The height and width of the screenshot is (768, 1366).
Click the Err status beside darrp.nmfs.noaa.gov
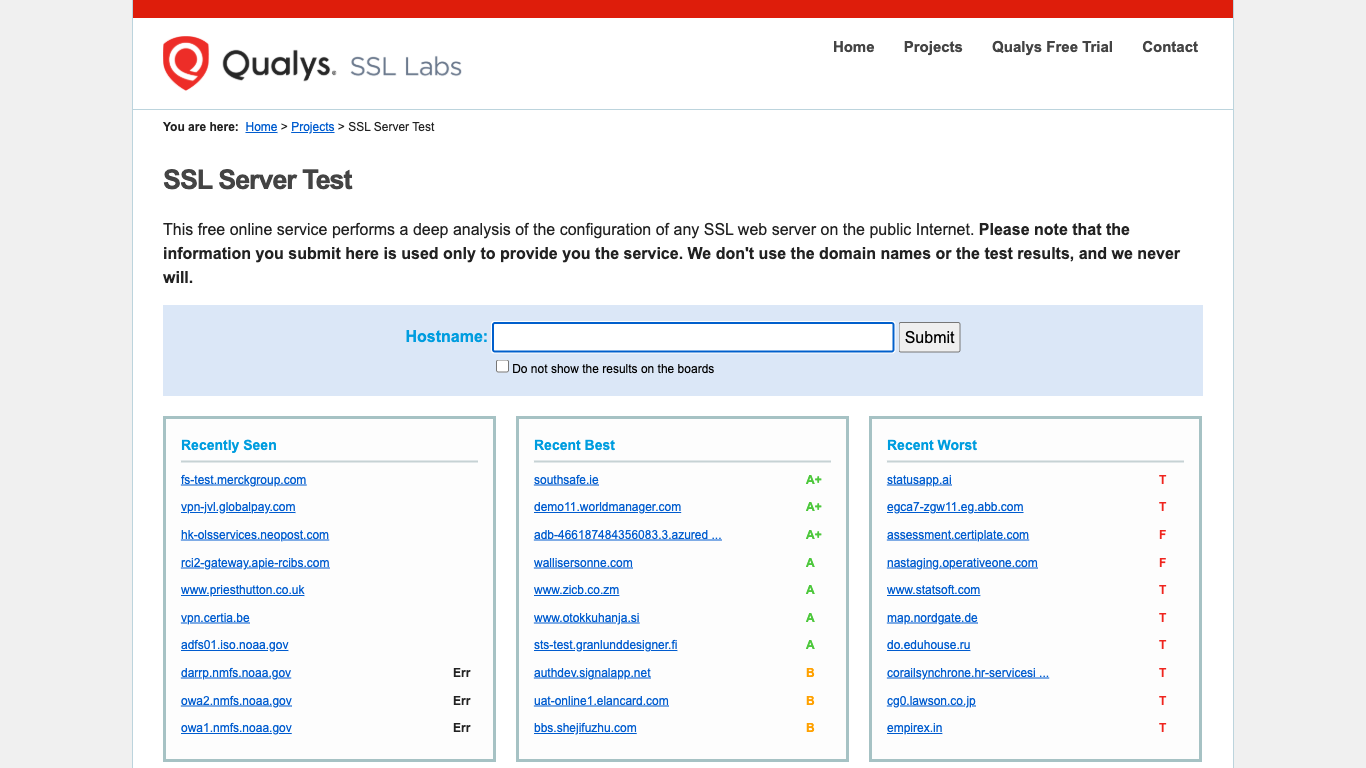click(461, 673)
